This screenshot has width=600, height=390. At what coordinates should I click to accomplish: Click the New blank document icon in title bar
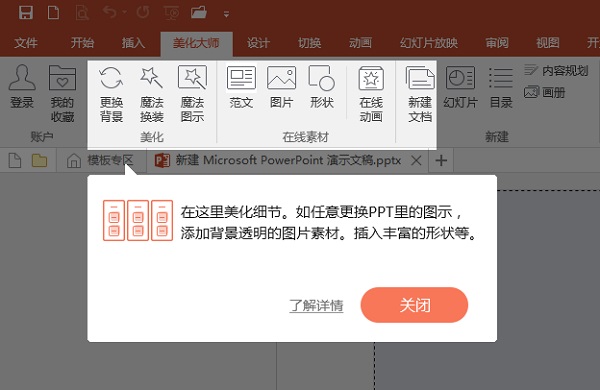pyautogui.click(x=53, y=13)
